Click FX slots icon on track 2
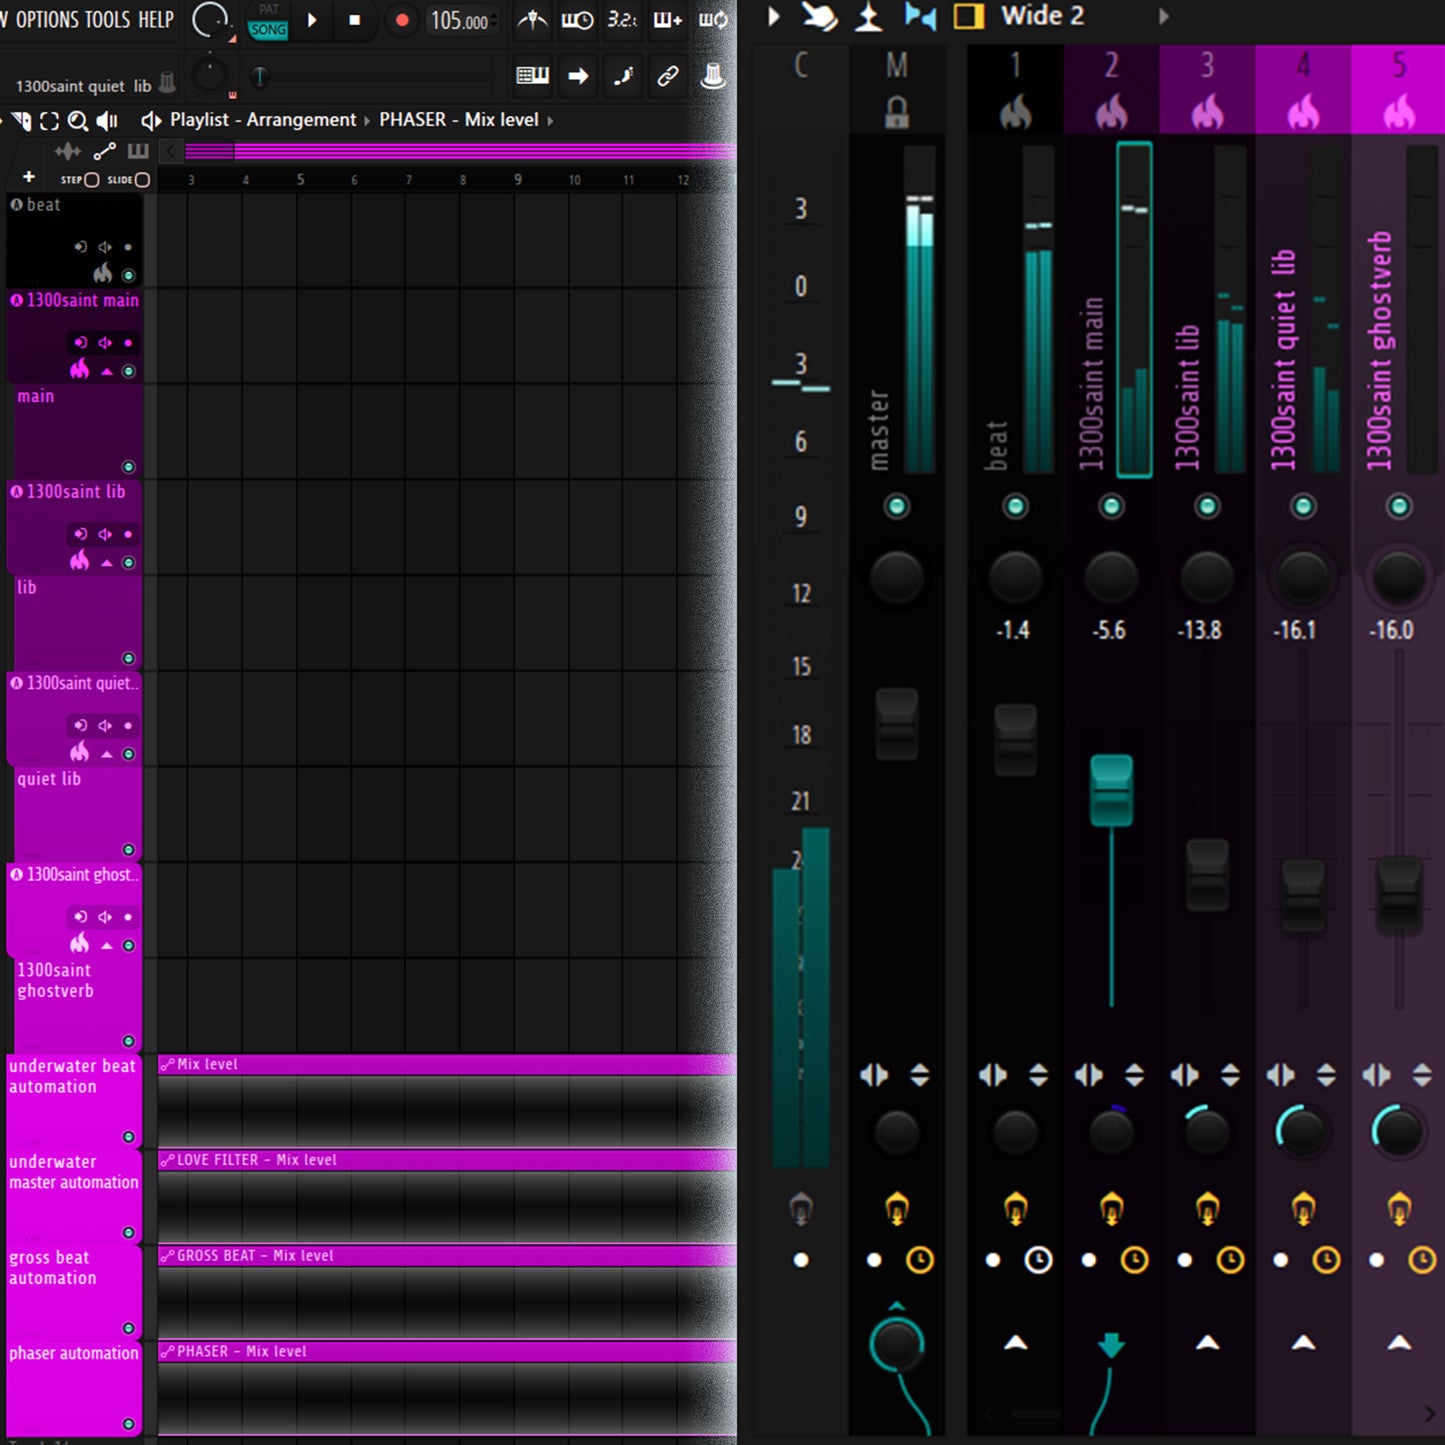The width and height of the screenshot is (1445, 1445). pyautogui.click(x=1111, y=1209)
